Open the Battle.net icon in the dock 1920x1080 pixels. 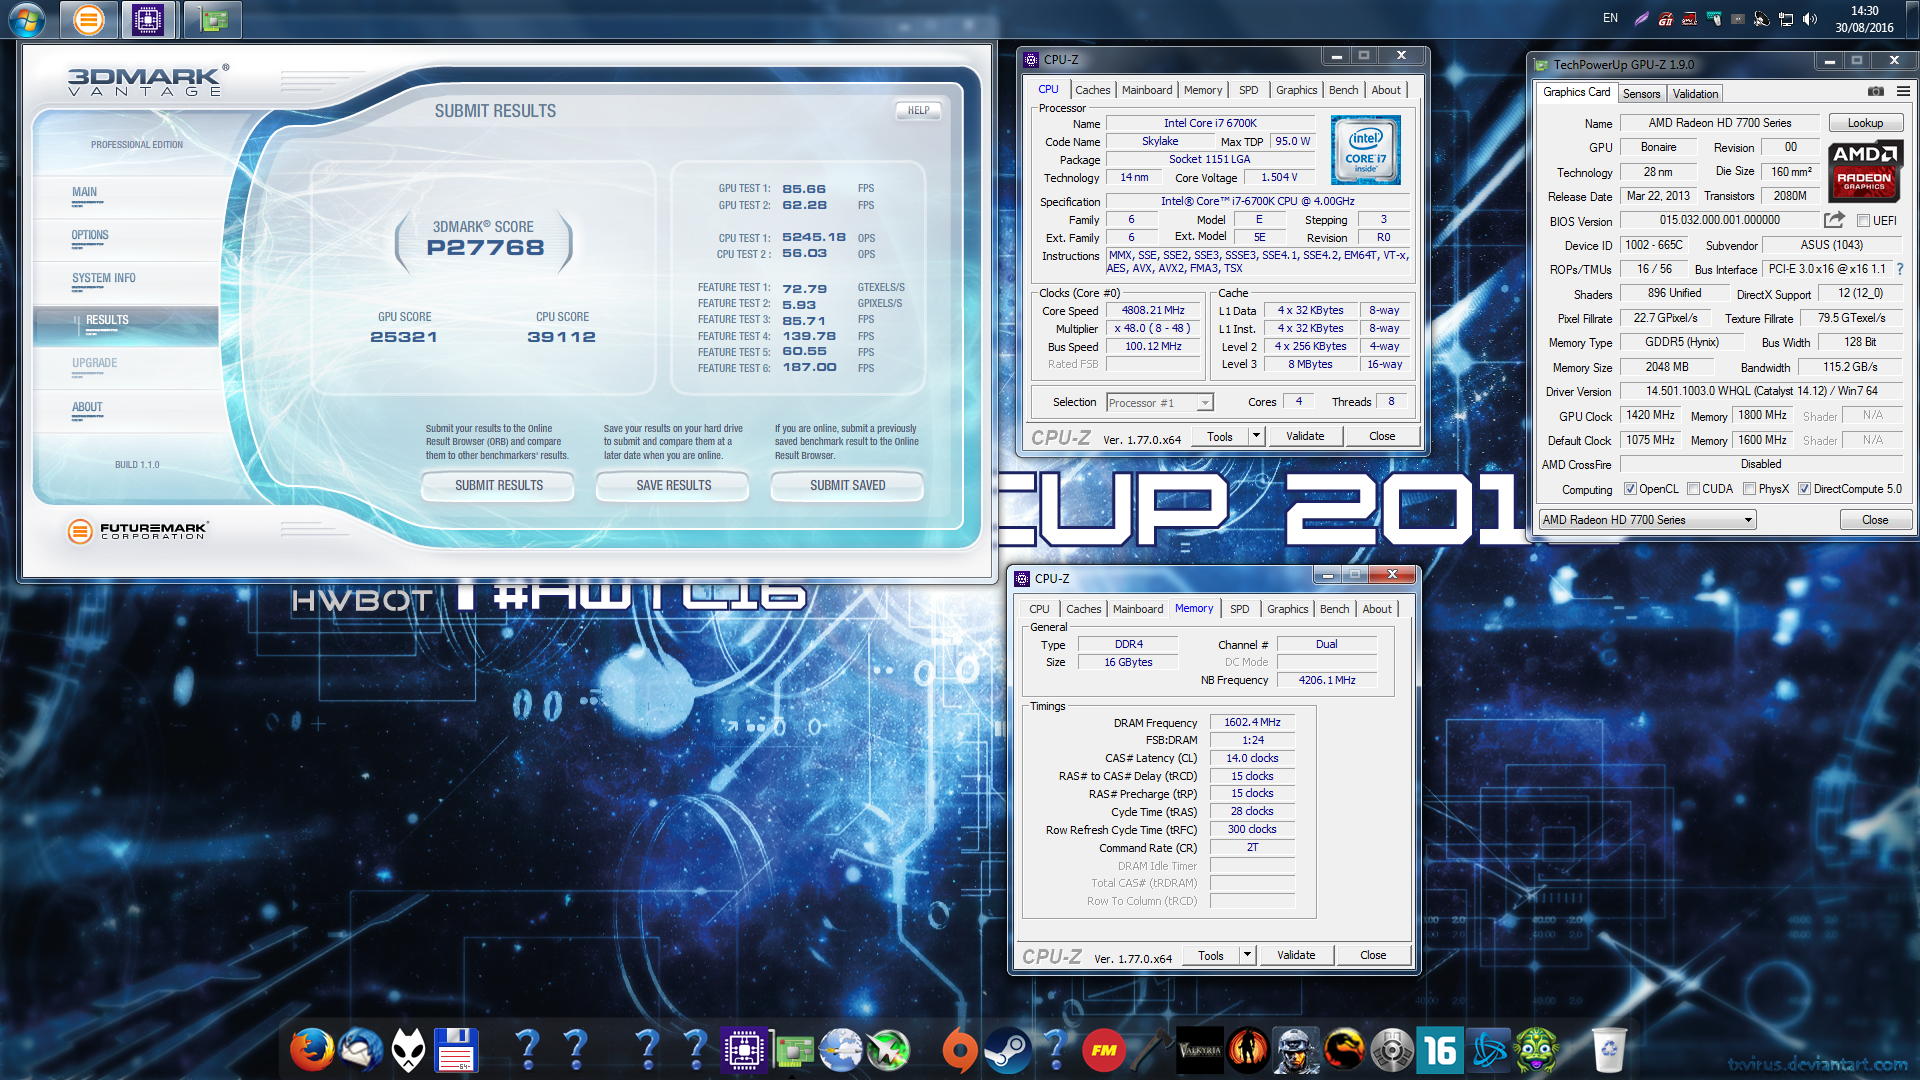pos(1489,1050)
